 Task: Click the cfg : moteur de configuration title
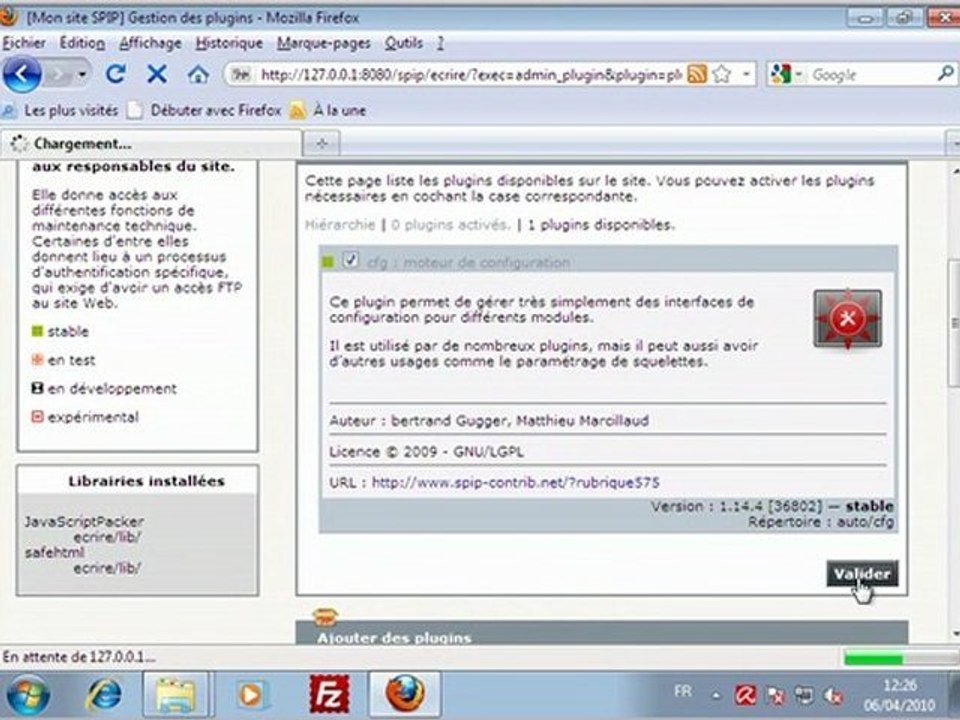point(468,263)
